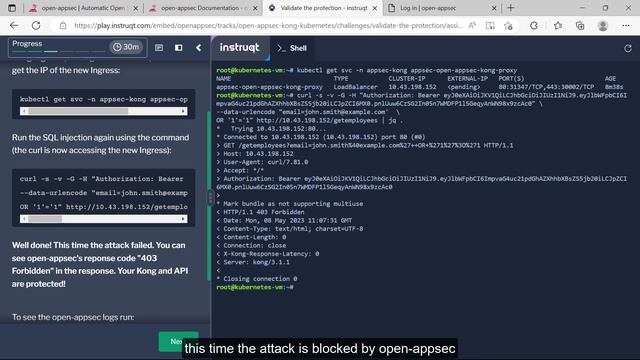Close the open-appsec Documentation tab

pyautogui.click(x=255, y=8)
